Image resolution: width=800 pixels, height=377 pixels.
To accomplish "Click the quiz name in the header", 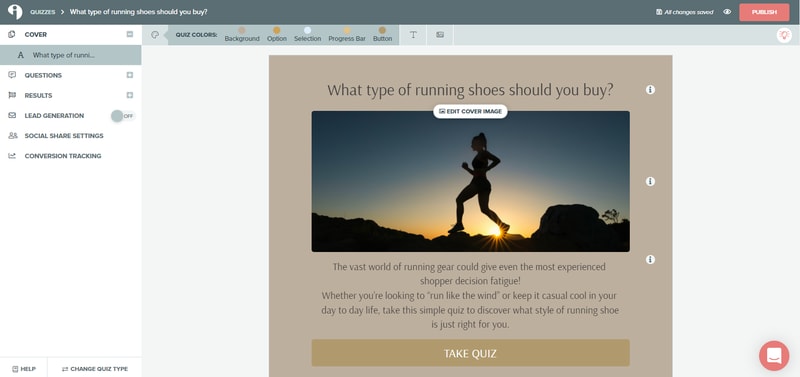I will coord(138,12).
